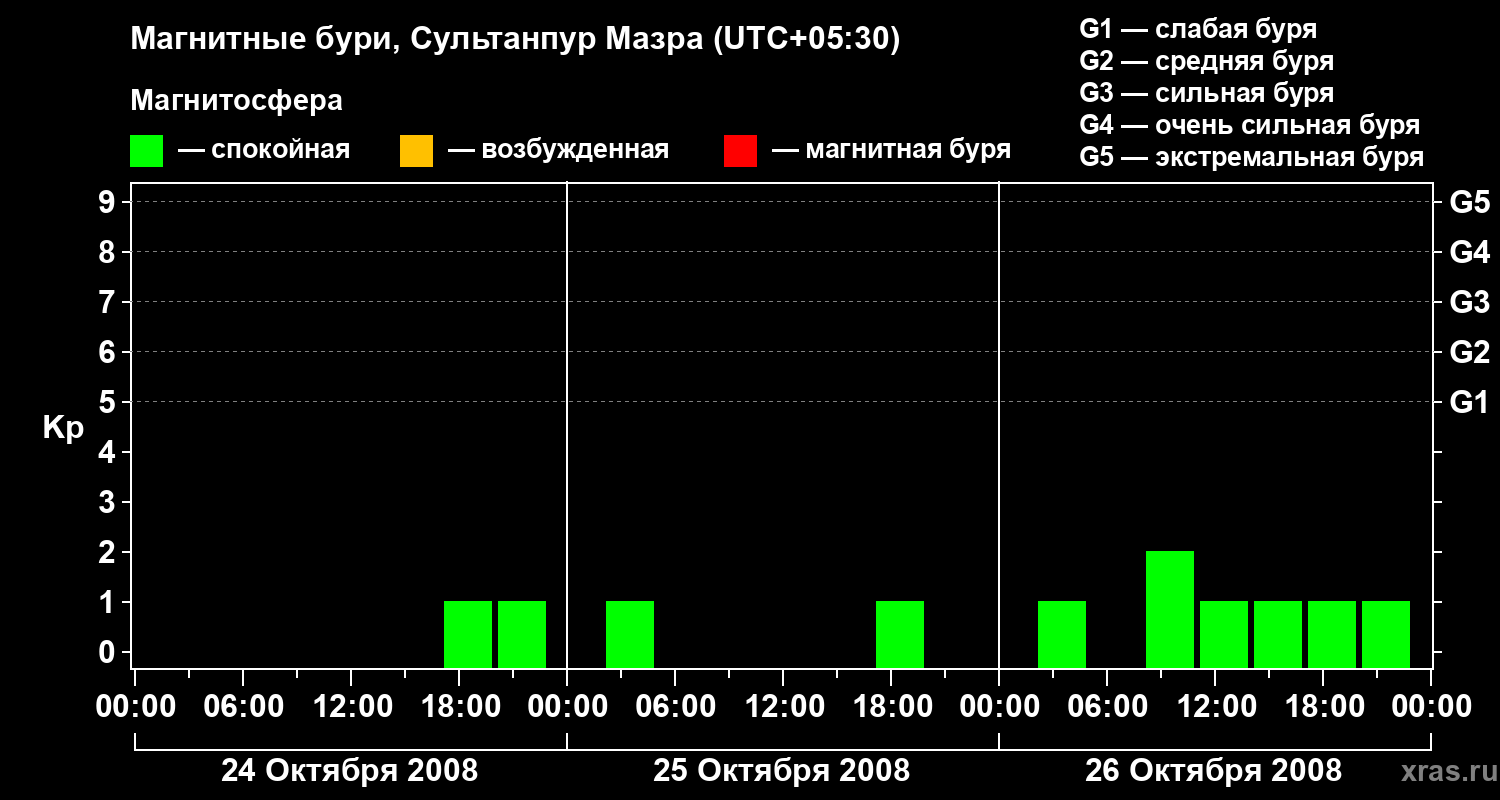Screen dimensions: 1500x800
Task: Click the green 'спокойная' legend swatch
Action: click(146, 151)
